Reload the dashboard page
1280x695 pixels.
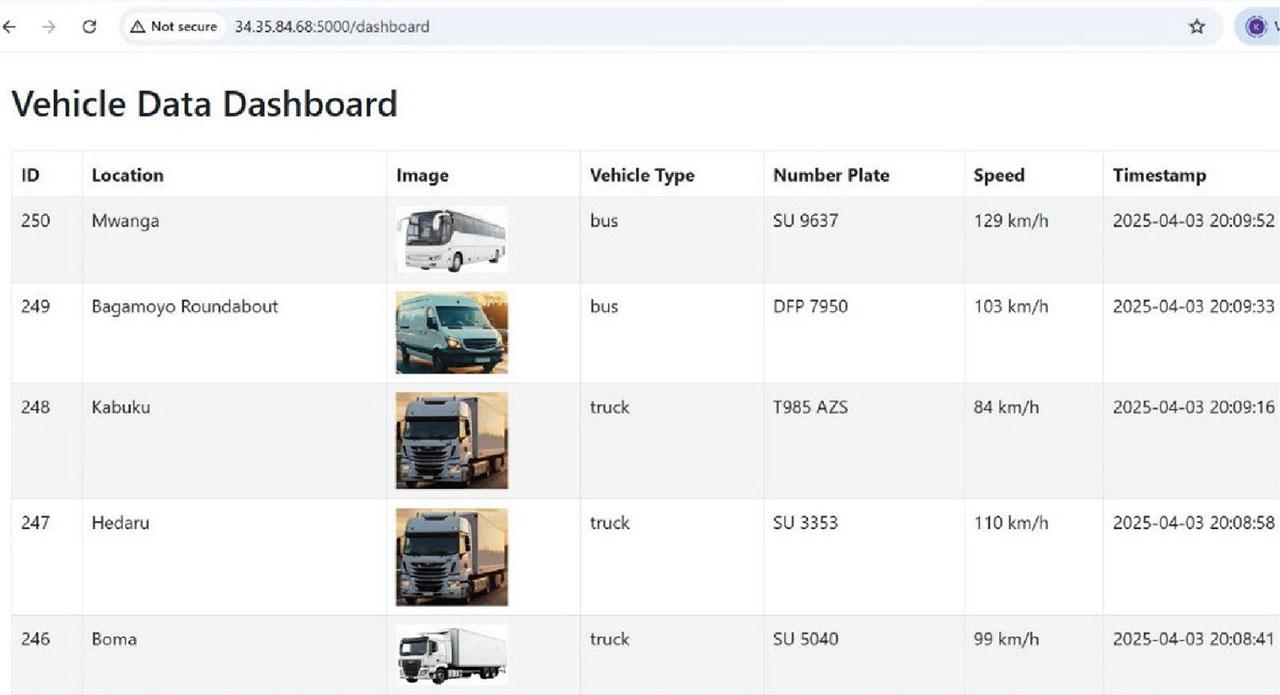[89, 27]
